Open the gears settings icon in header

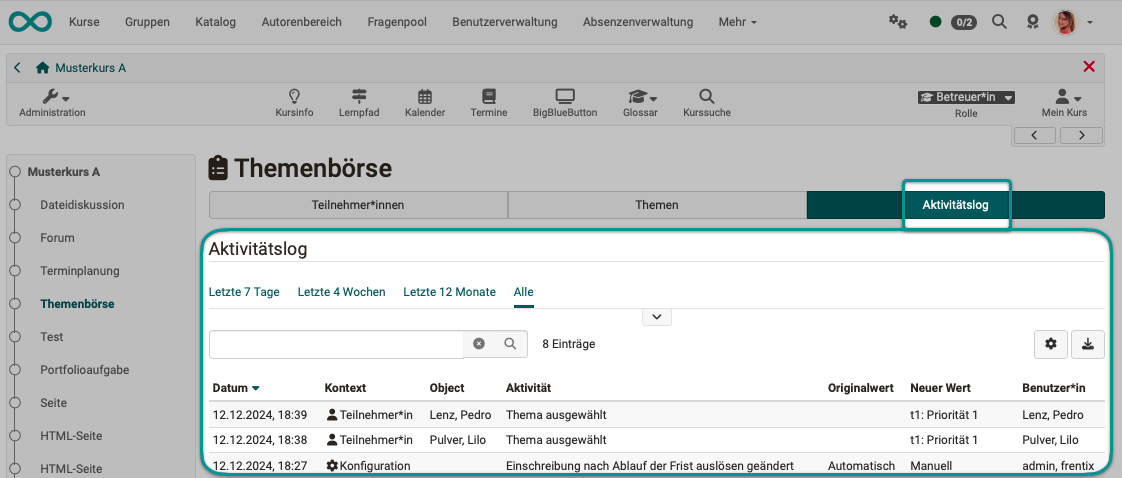click(x=897, y=21)
